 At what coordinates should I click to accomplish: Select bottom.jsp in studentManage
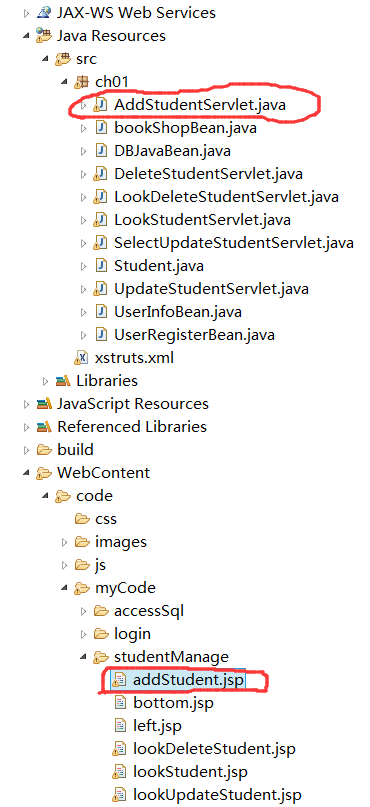tap(173, 703)
